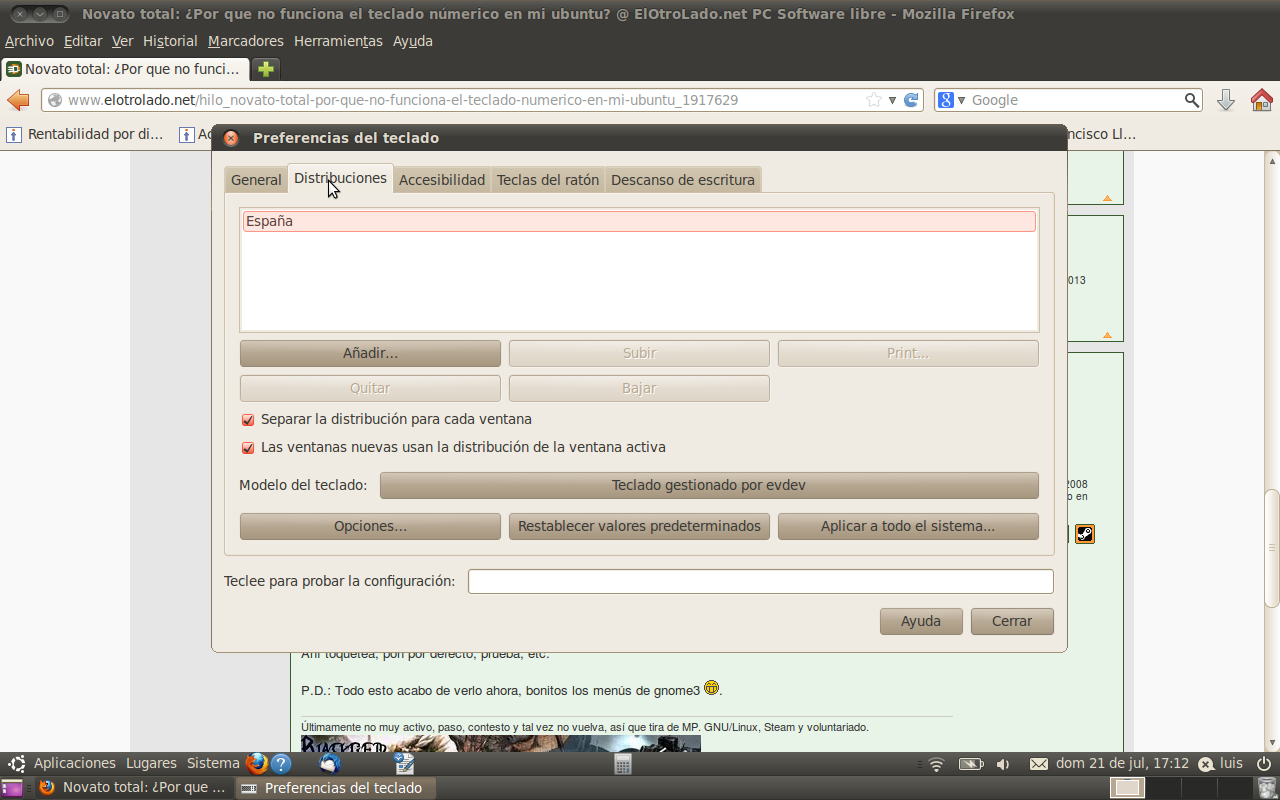Click the Ayuda button in the dialog
Viewport: 1280px width, 800px height.
(x=921, y=621)
